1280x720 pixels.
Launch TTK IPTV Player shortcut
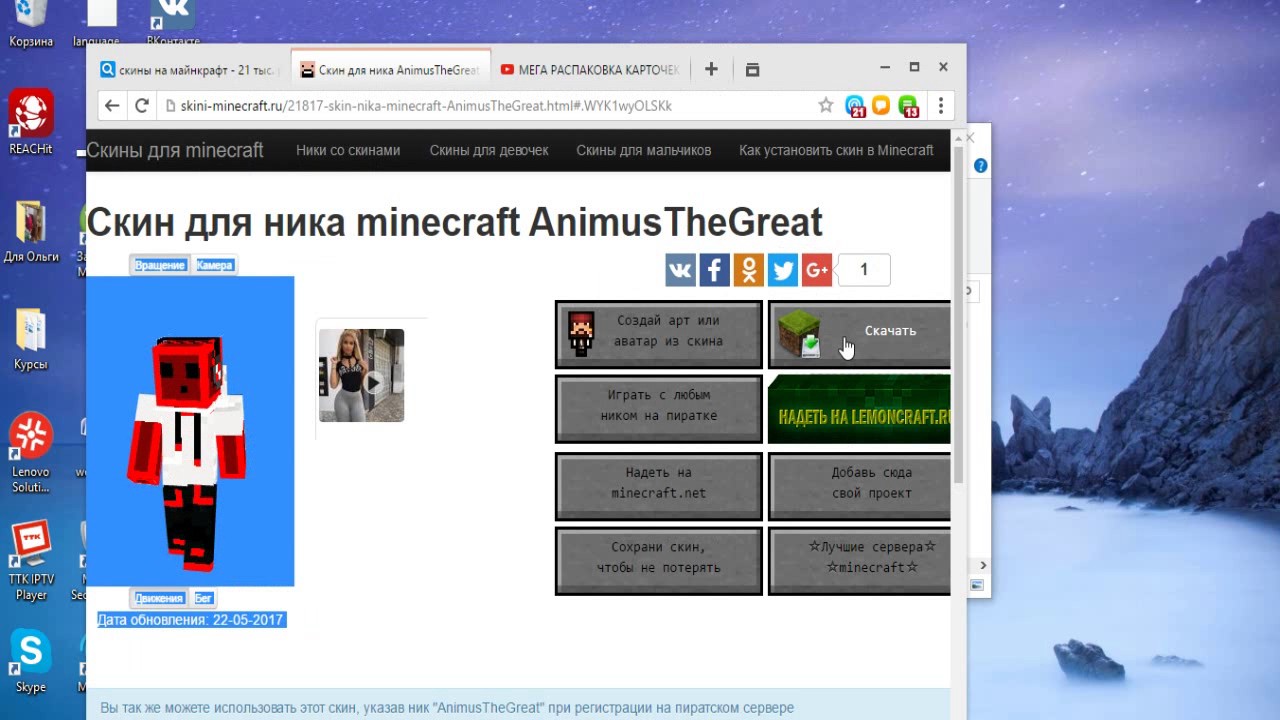point(31,561)
